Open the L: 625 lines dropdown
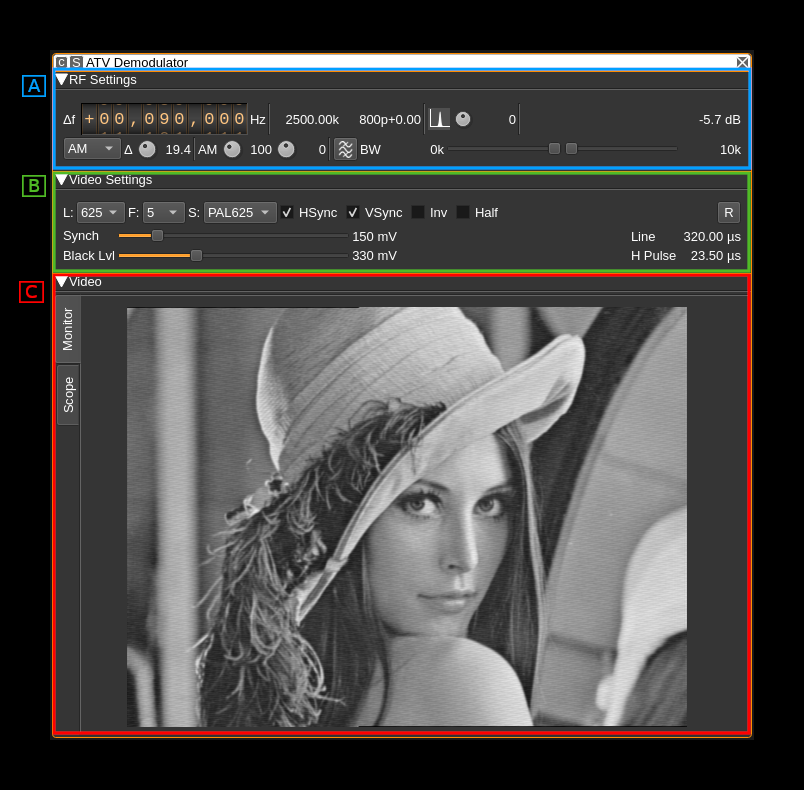The width and height of the screenshot is (804, 790). (x=100, y=213)
